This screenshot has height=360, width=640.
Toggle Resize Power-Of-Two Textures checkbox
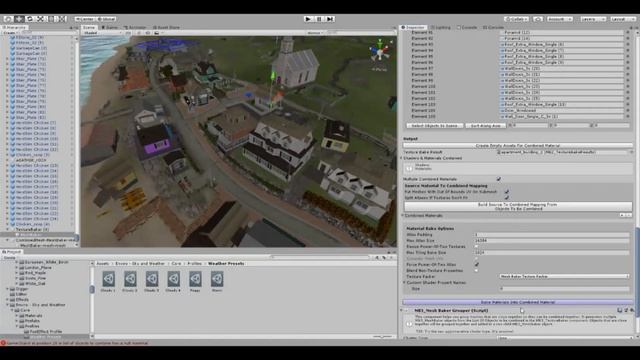(476, 247)
